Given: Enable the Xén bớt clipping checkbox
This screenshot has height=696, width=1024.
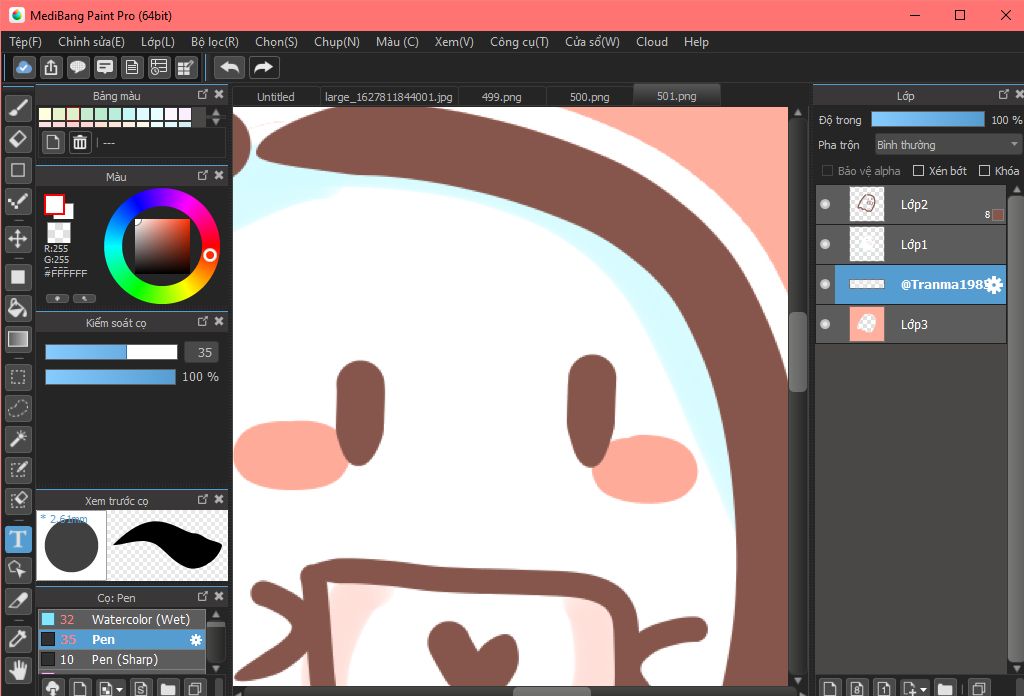Looking at the screenshot, I should tap(918, 171).
